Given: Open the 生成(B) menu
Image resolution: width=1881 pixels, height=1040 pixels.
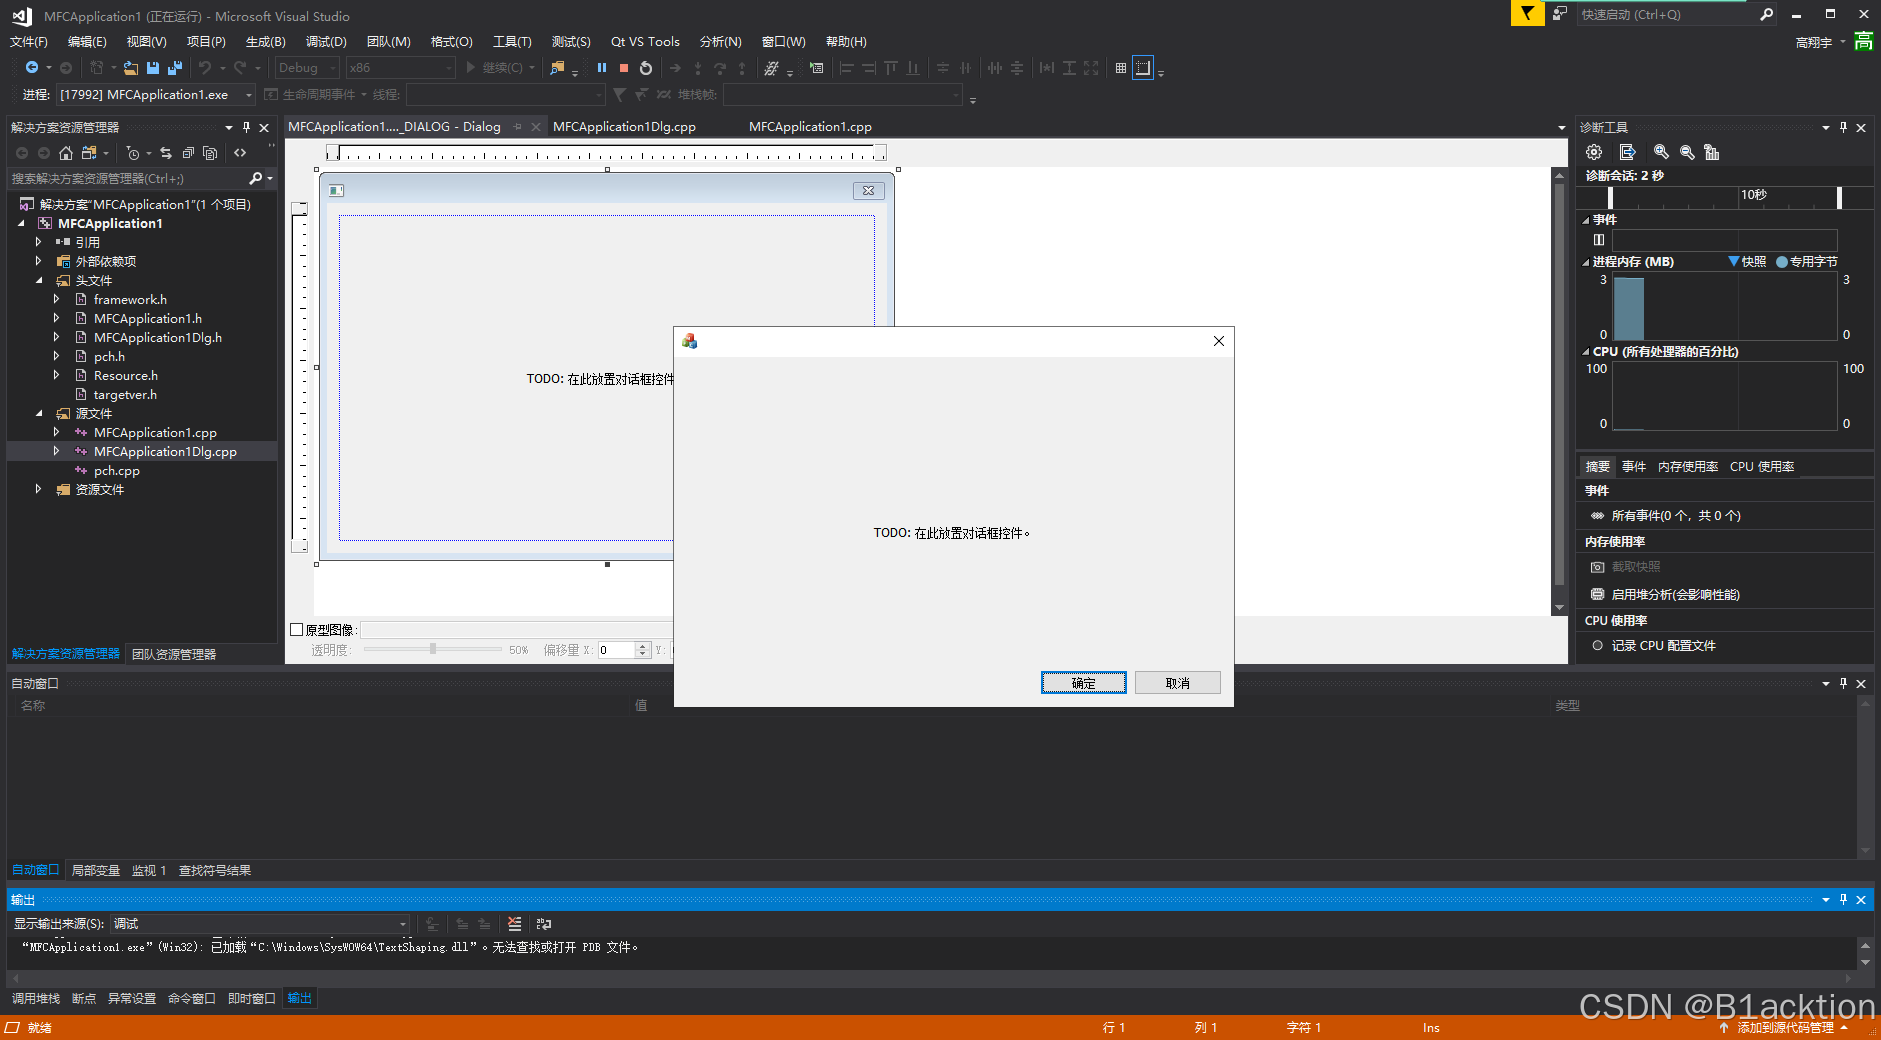Looking at the screenshot, I should click(x=266, y=41).
